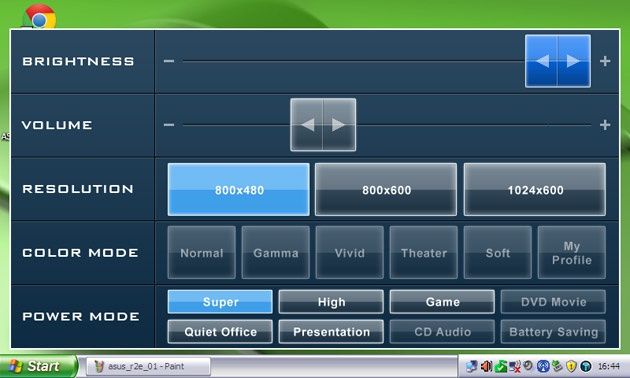This screenshot has height=378, width=630.
Task: Click the Volume minus sign
Action: 169,125
